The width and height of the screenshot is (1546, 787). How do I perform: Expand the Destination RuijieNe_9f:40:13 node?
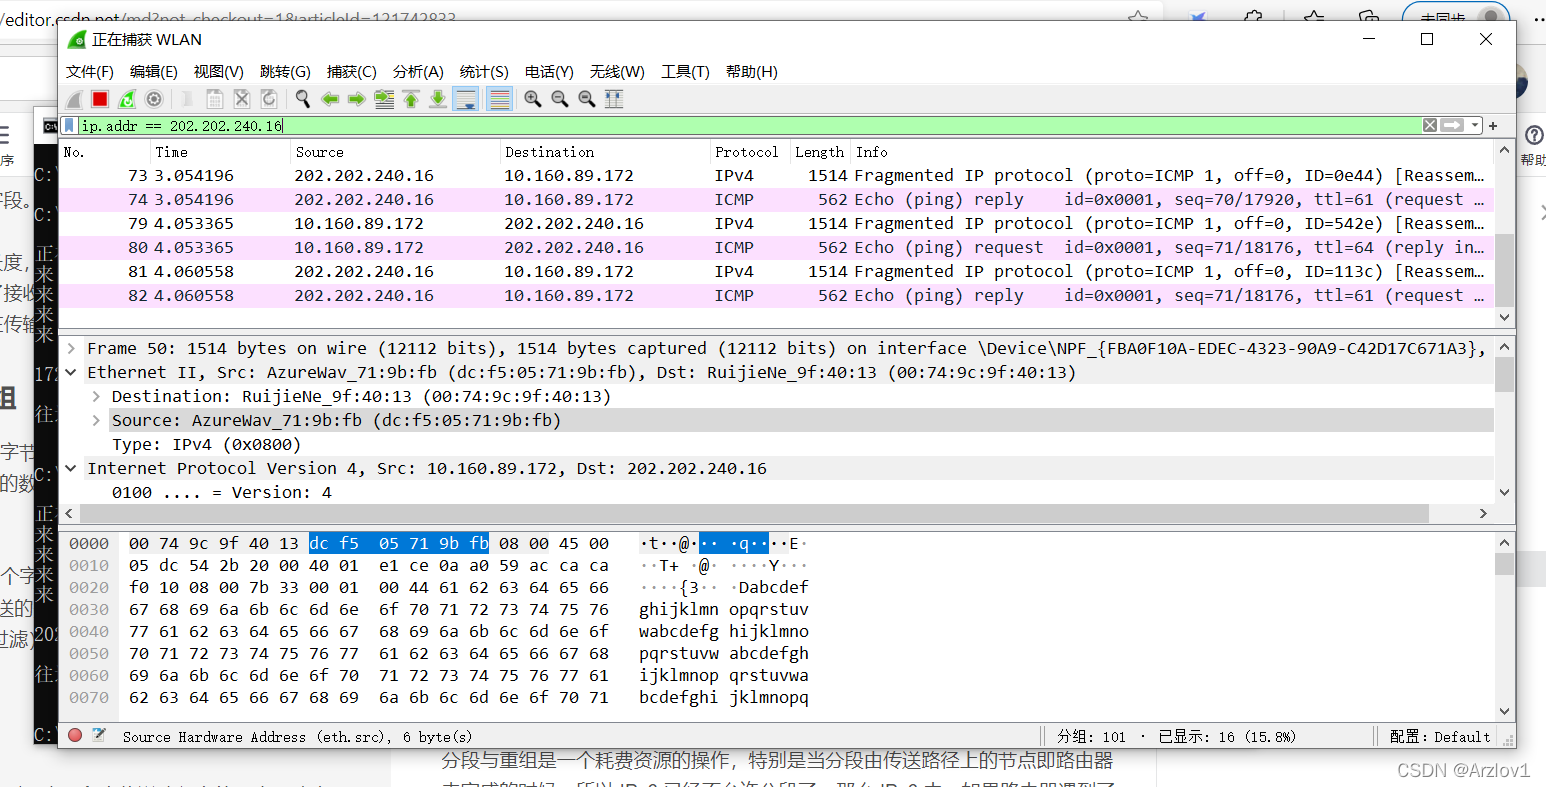coord(96,396)
